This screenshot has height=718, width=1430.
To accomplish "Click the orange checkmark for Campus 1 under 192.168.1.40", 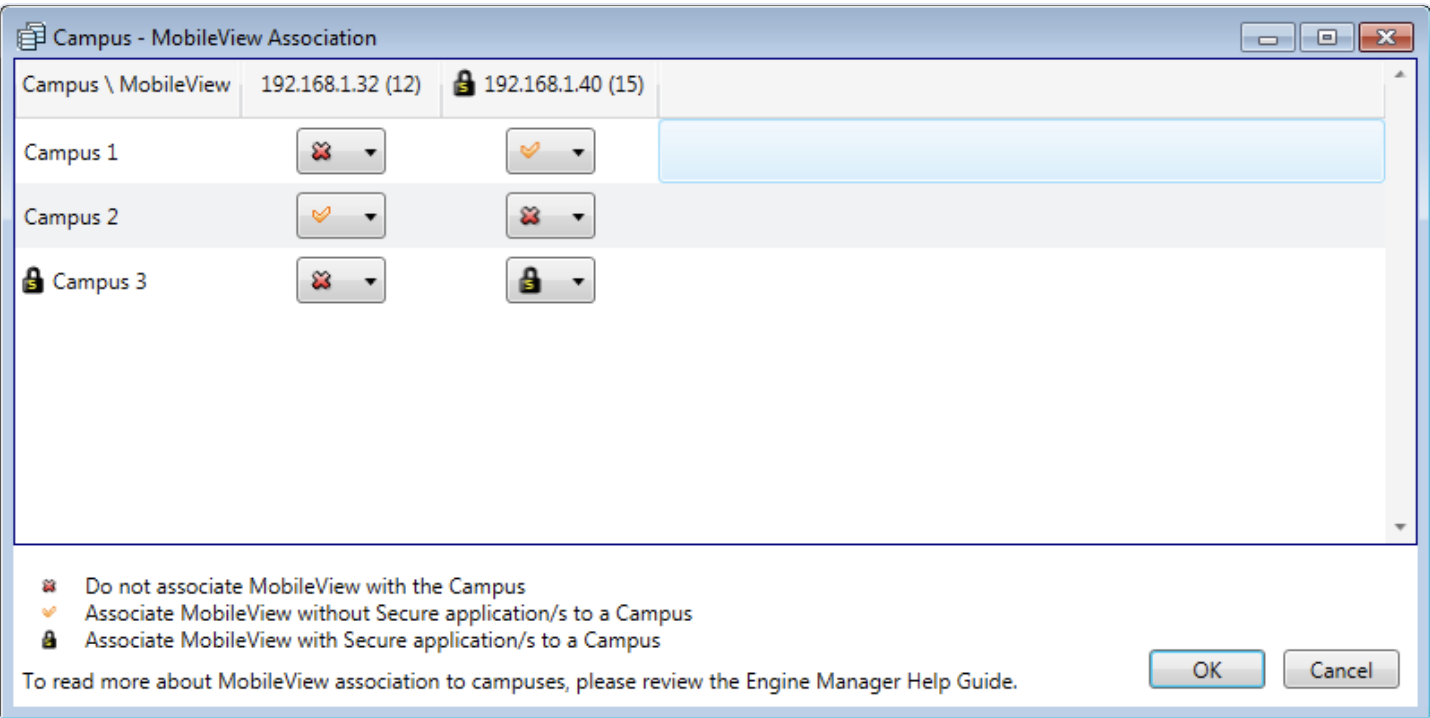I will 531,152.
